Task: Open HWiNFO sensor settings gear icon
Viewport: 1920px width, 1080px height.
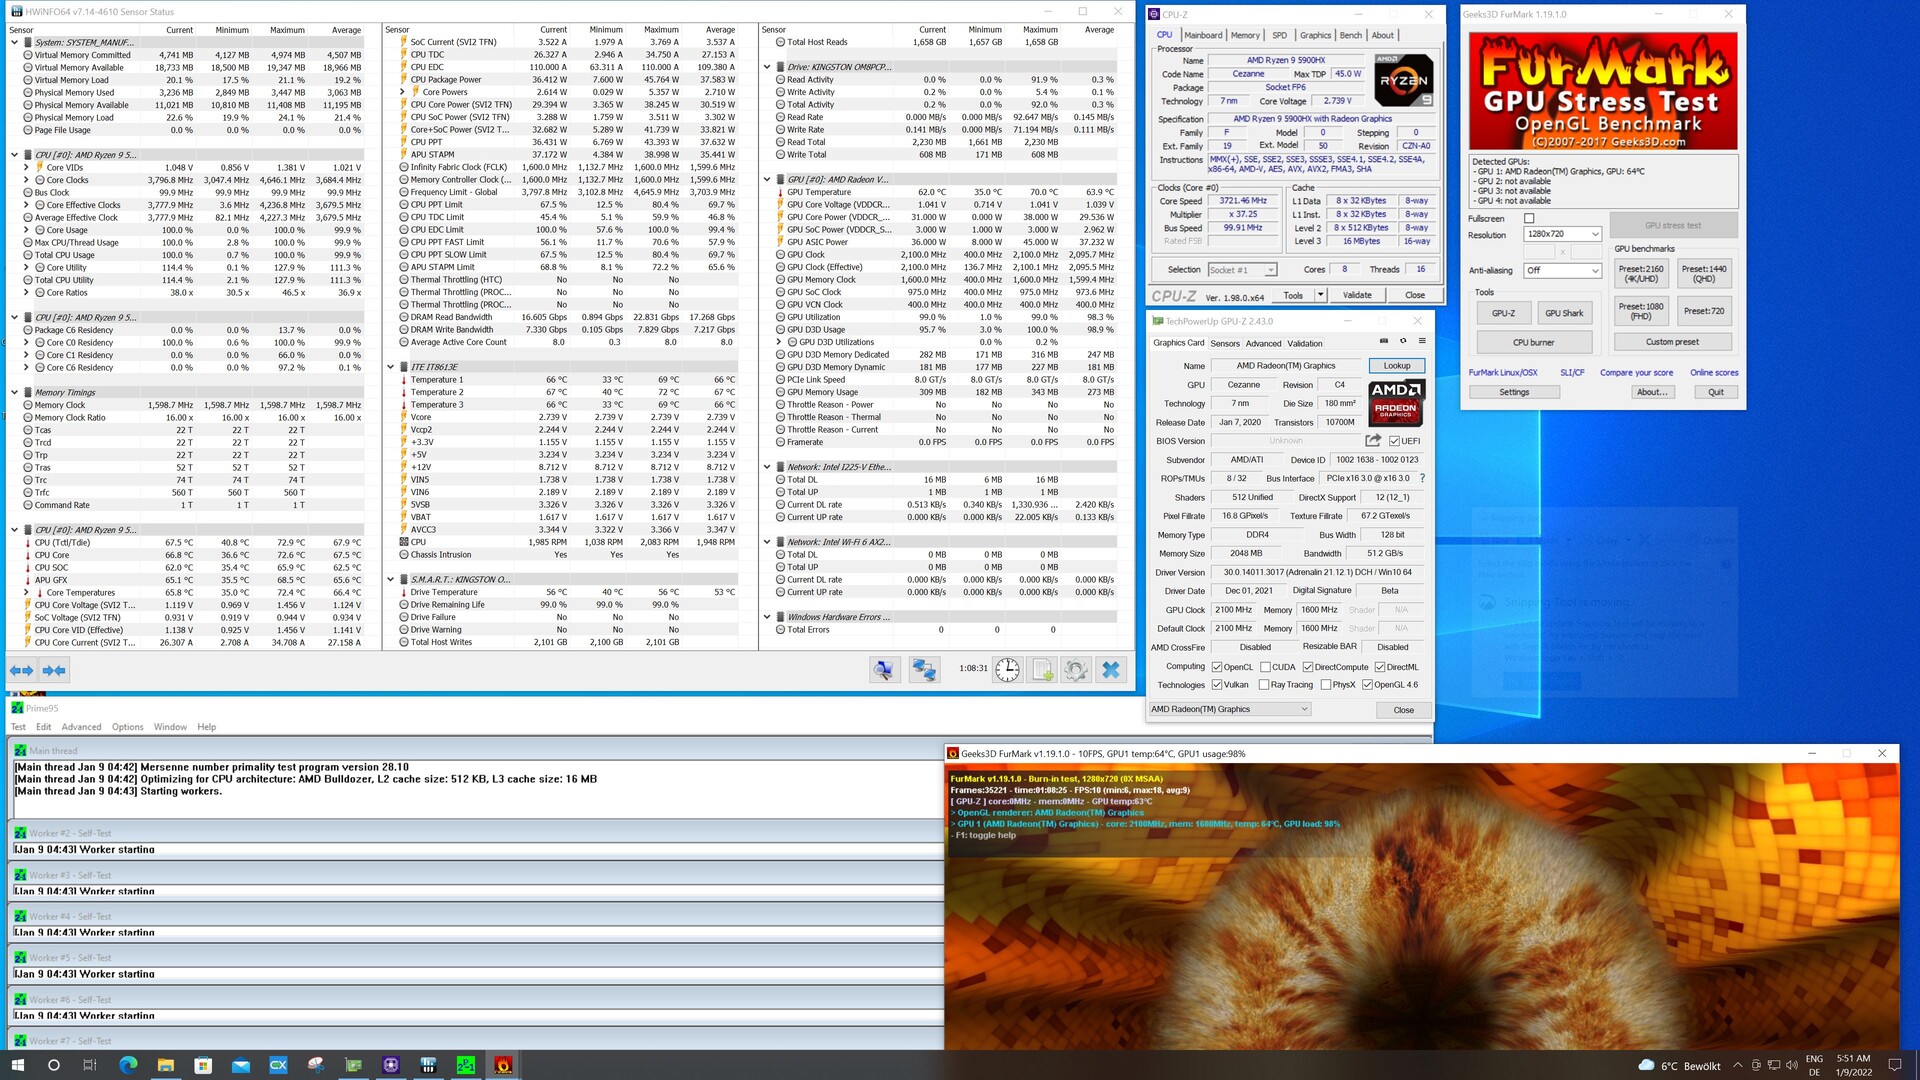Action: point(1076,669)
